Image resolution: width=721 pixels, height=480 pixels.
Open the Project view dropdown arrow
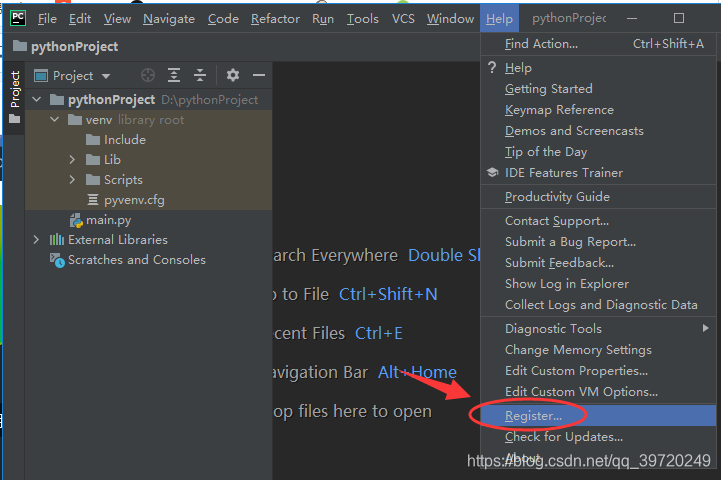106,76
